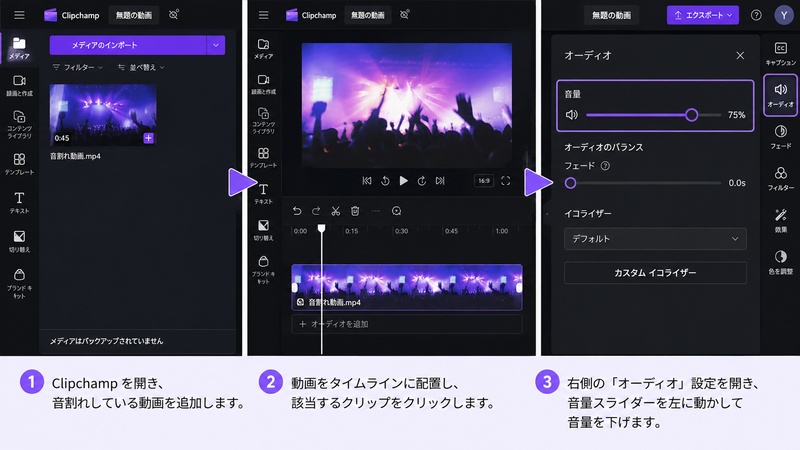Open 切り替え transitions in left panel sidebar
The image size is (800, 450).
tap(19, 241)
